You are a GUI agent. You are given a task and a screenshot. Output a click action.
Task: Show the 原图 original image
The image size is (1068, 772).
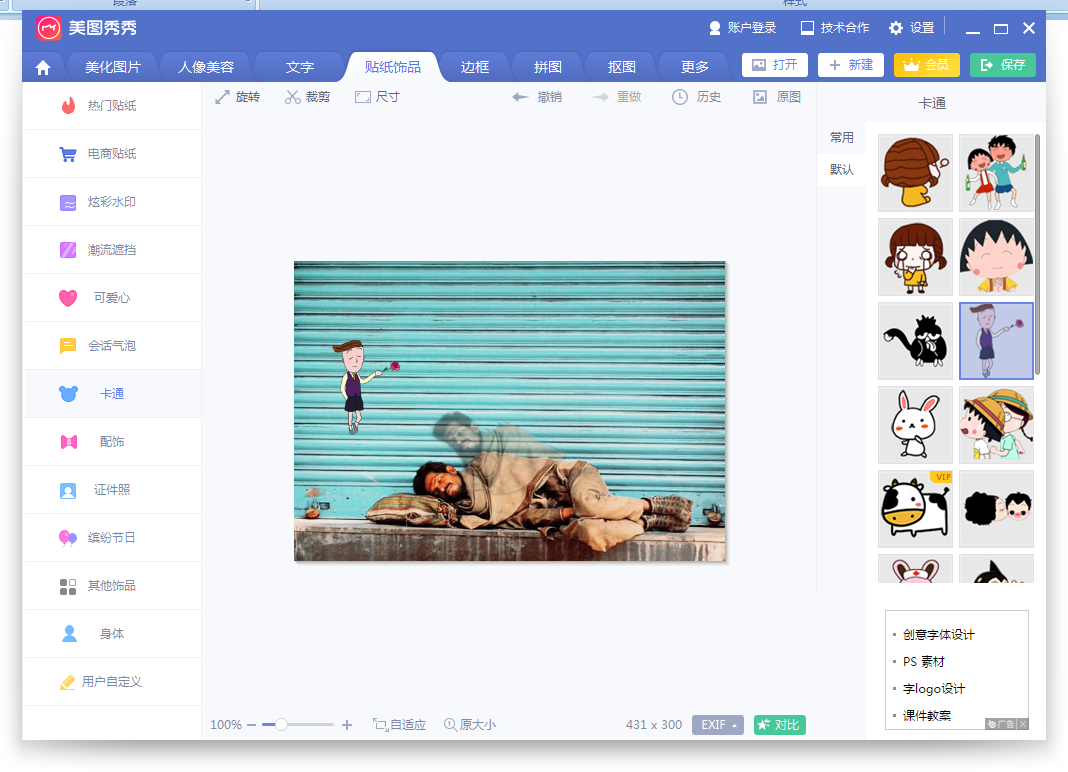click(x=777, y=97)
